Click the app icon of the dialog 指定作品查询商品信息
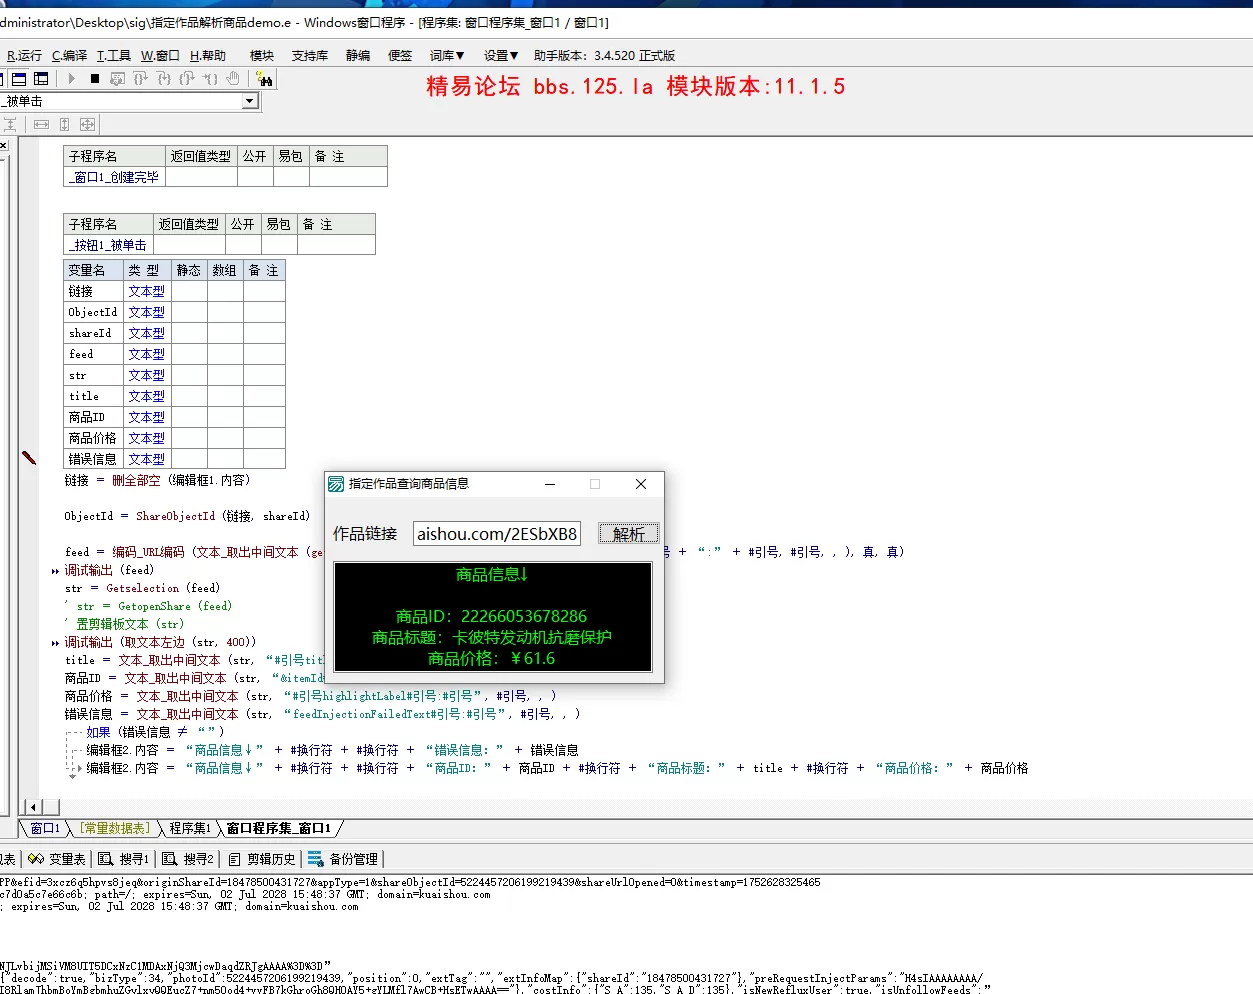 [x=337, y=484]
